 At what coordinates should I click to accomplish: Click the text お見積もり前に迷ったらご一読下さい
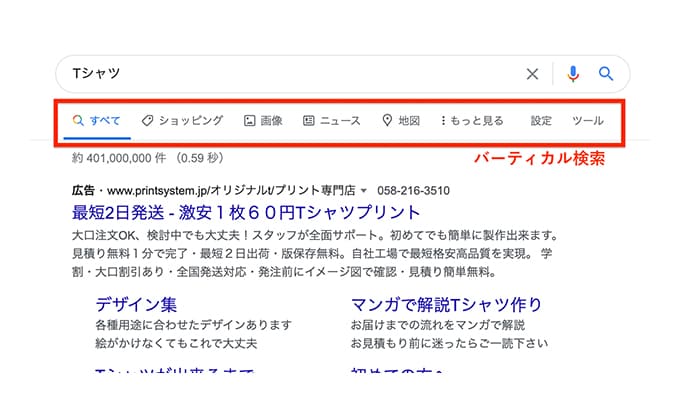coord(449,344)
